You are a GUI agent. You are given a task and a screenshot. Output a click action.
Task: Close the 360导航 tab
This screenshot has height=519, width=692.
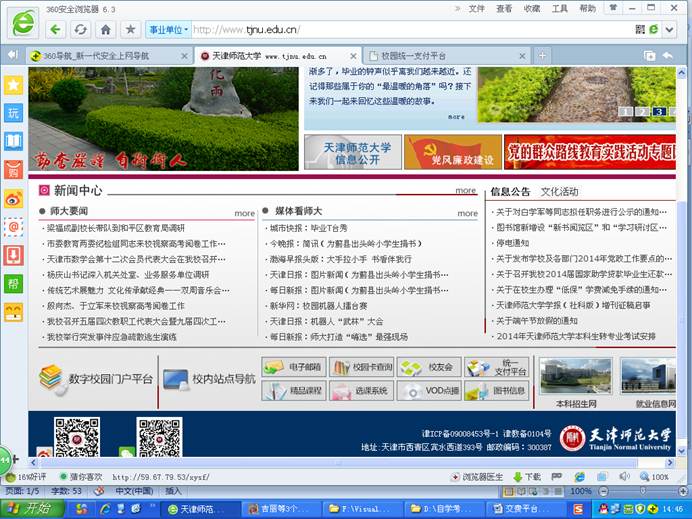coord(184,56)
